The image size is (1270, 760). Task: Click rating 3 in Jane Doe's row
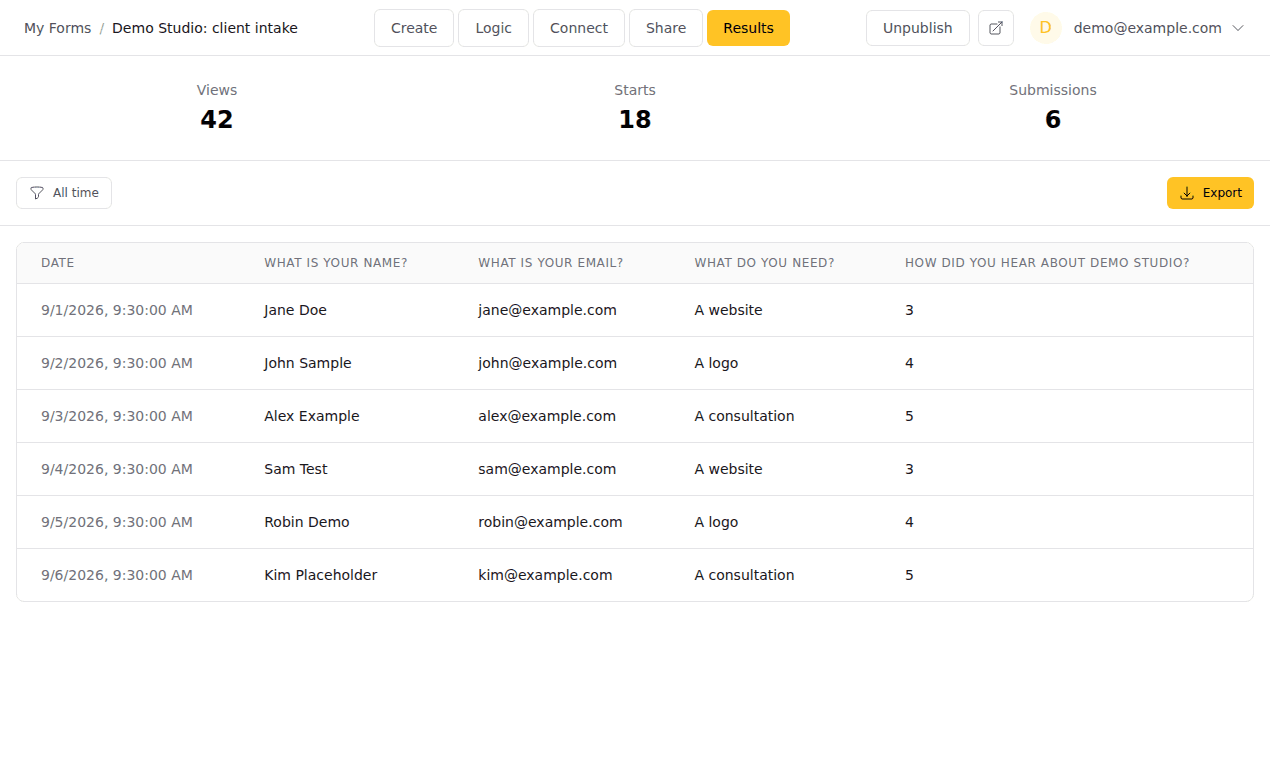(909, 310)
